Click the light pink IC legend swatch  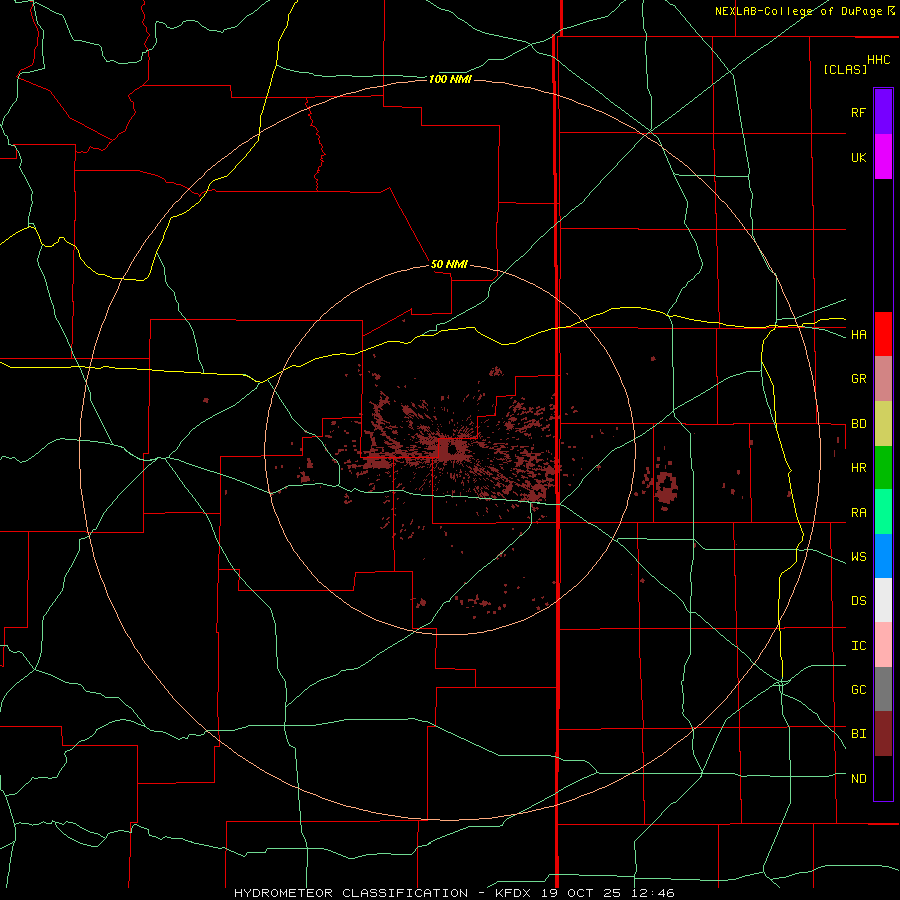point(883,645)
